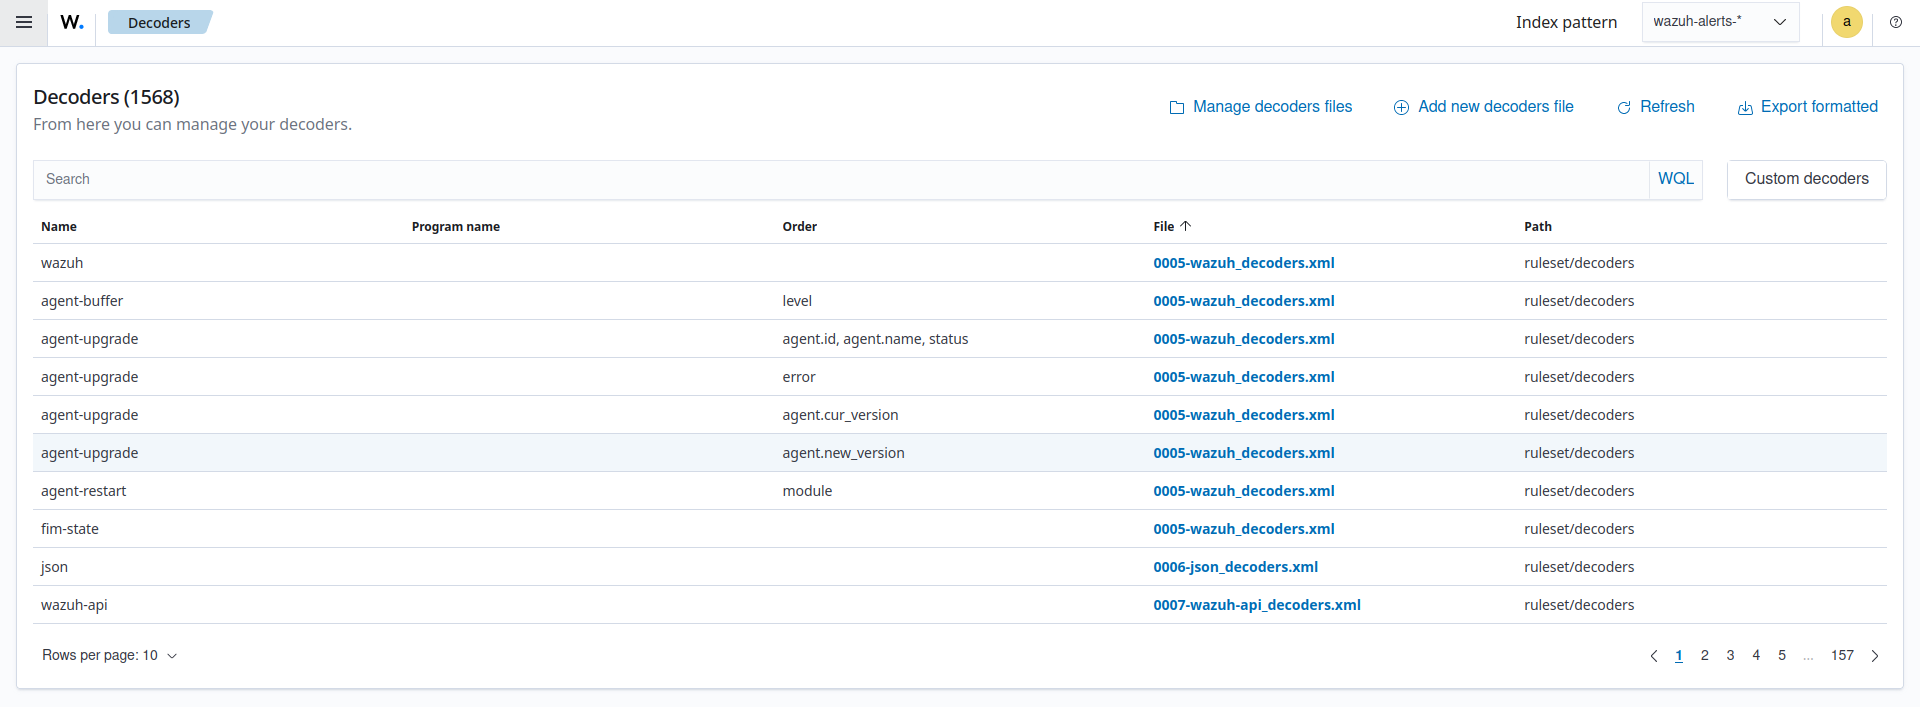Jump to page 157
The image size is (1920, 707).
tap(1842, 656)
